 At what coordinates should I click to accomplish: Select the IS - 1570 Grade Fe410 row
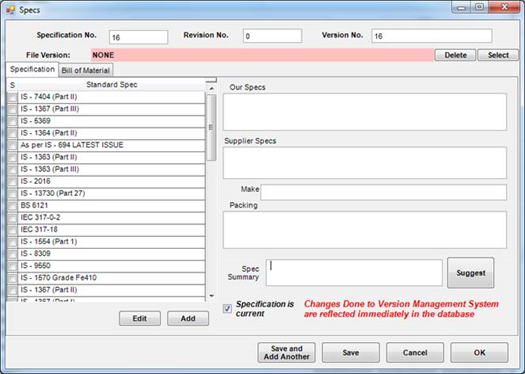tap(111, 278)
